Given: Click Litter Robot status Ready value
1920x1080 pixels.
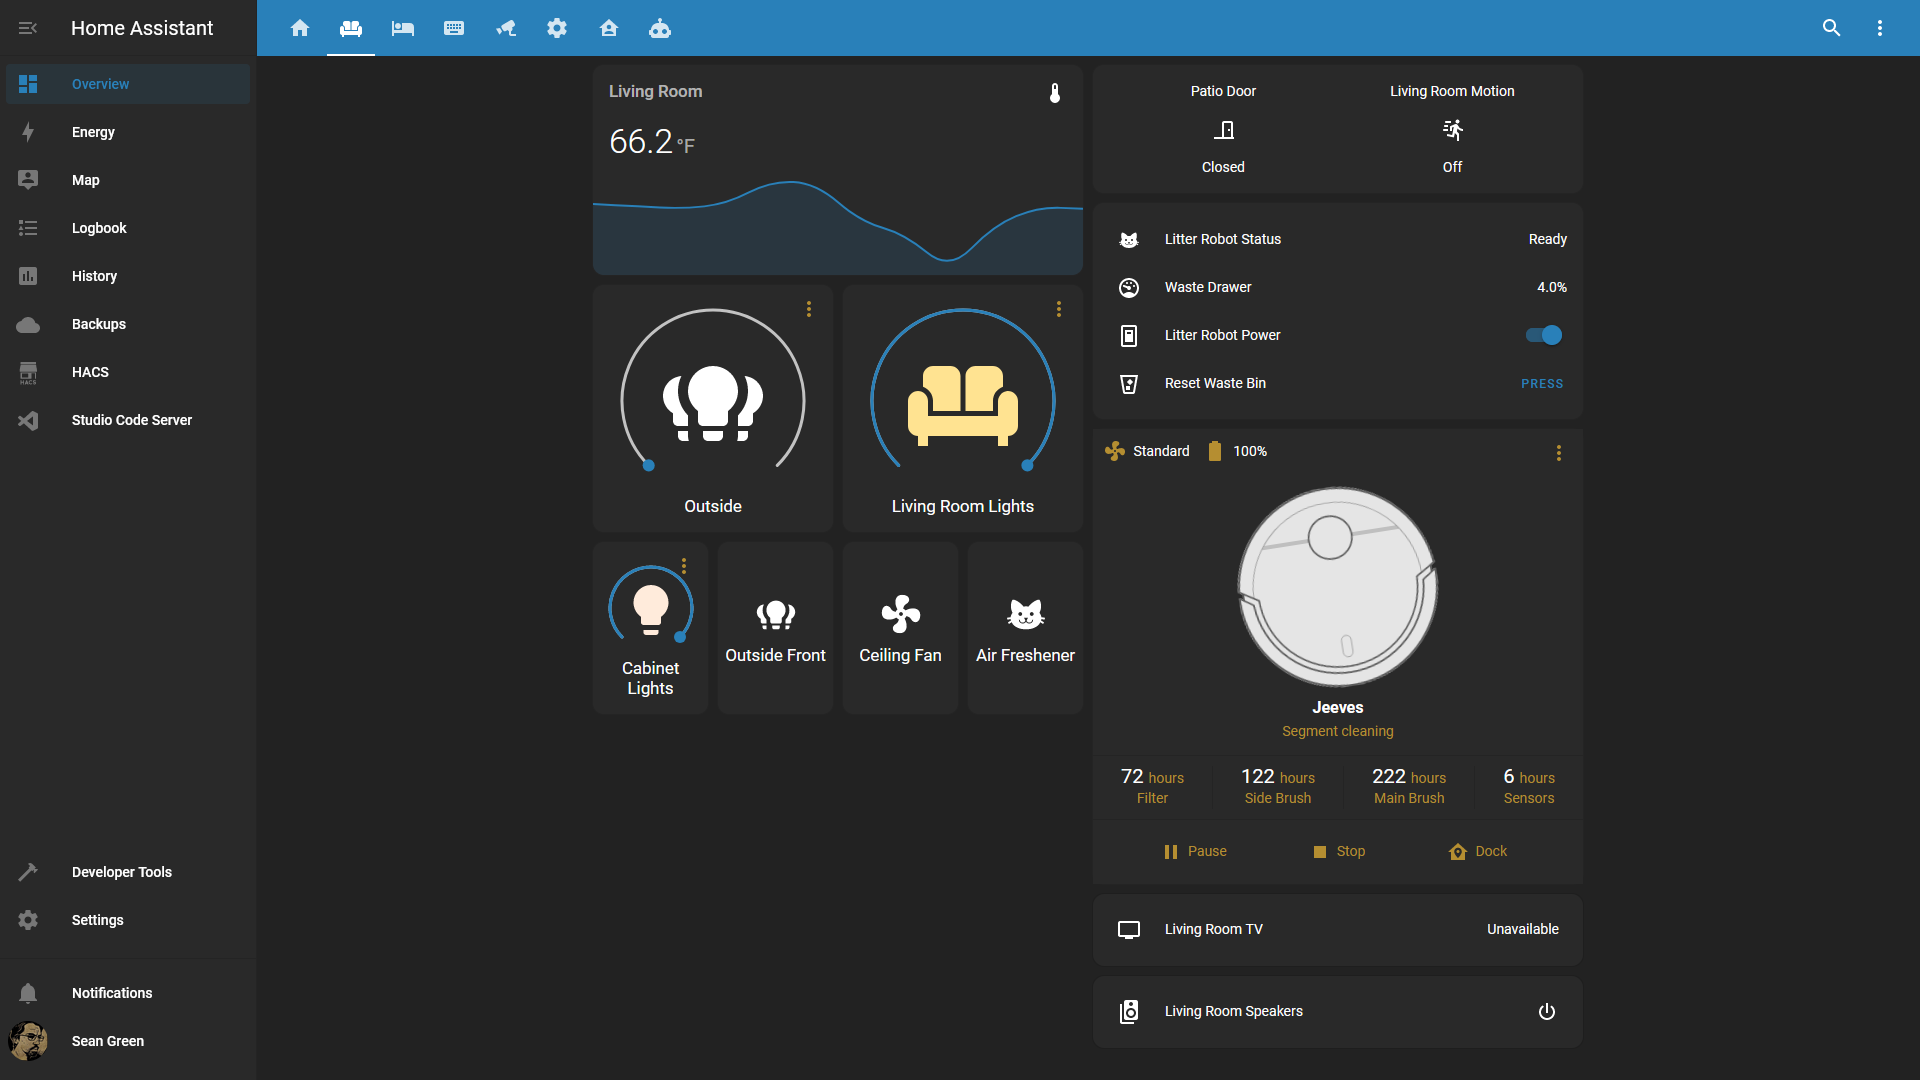Looking at the screenshot, I should point(1548,239).
